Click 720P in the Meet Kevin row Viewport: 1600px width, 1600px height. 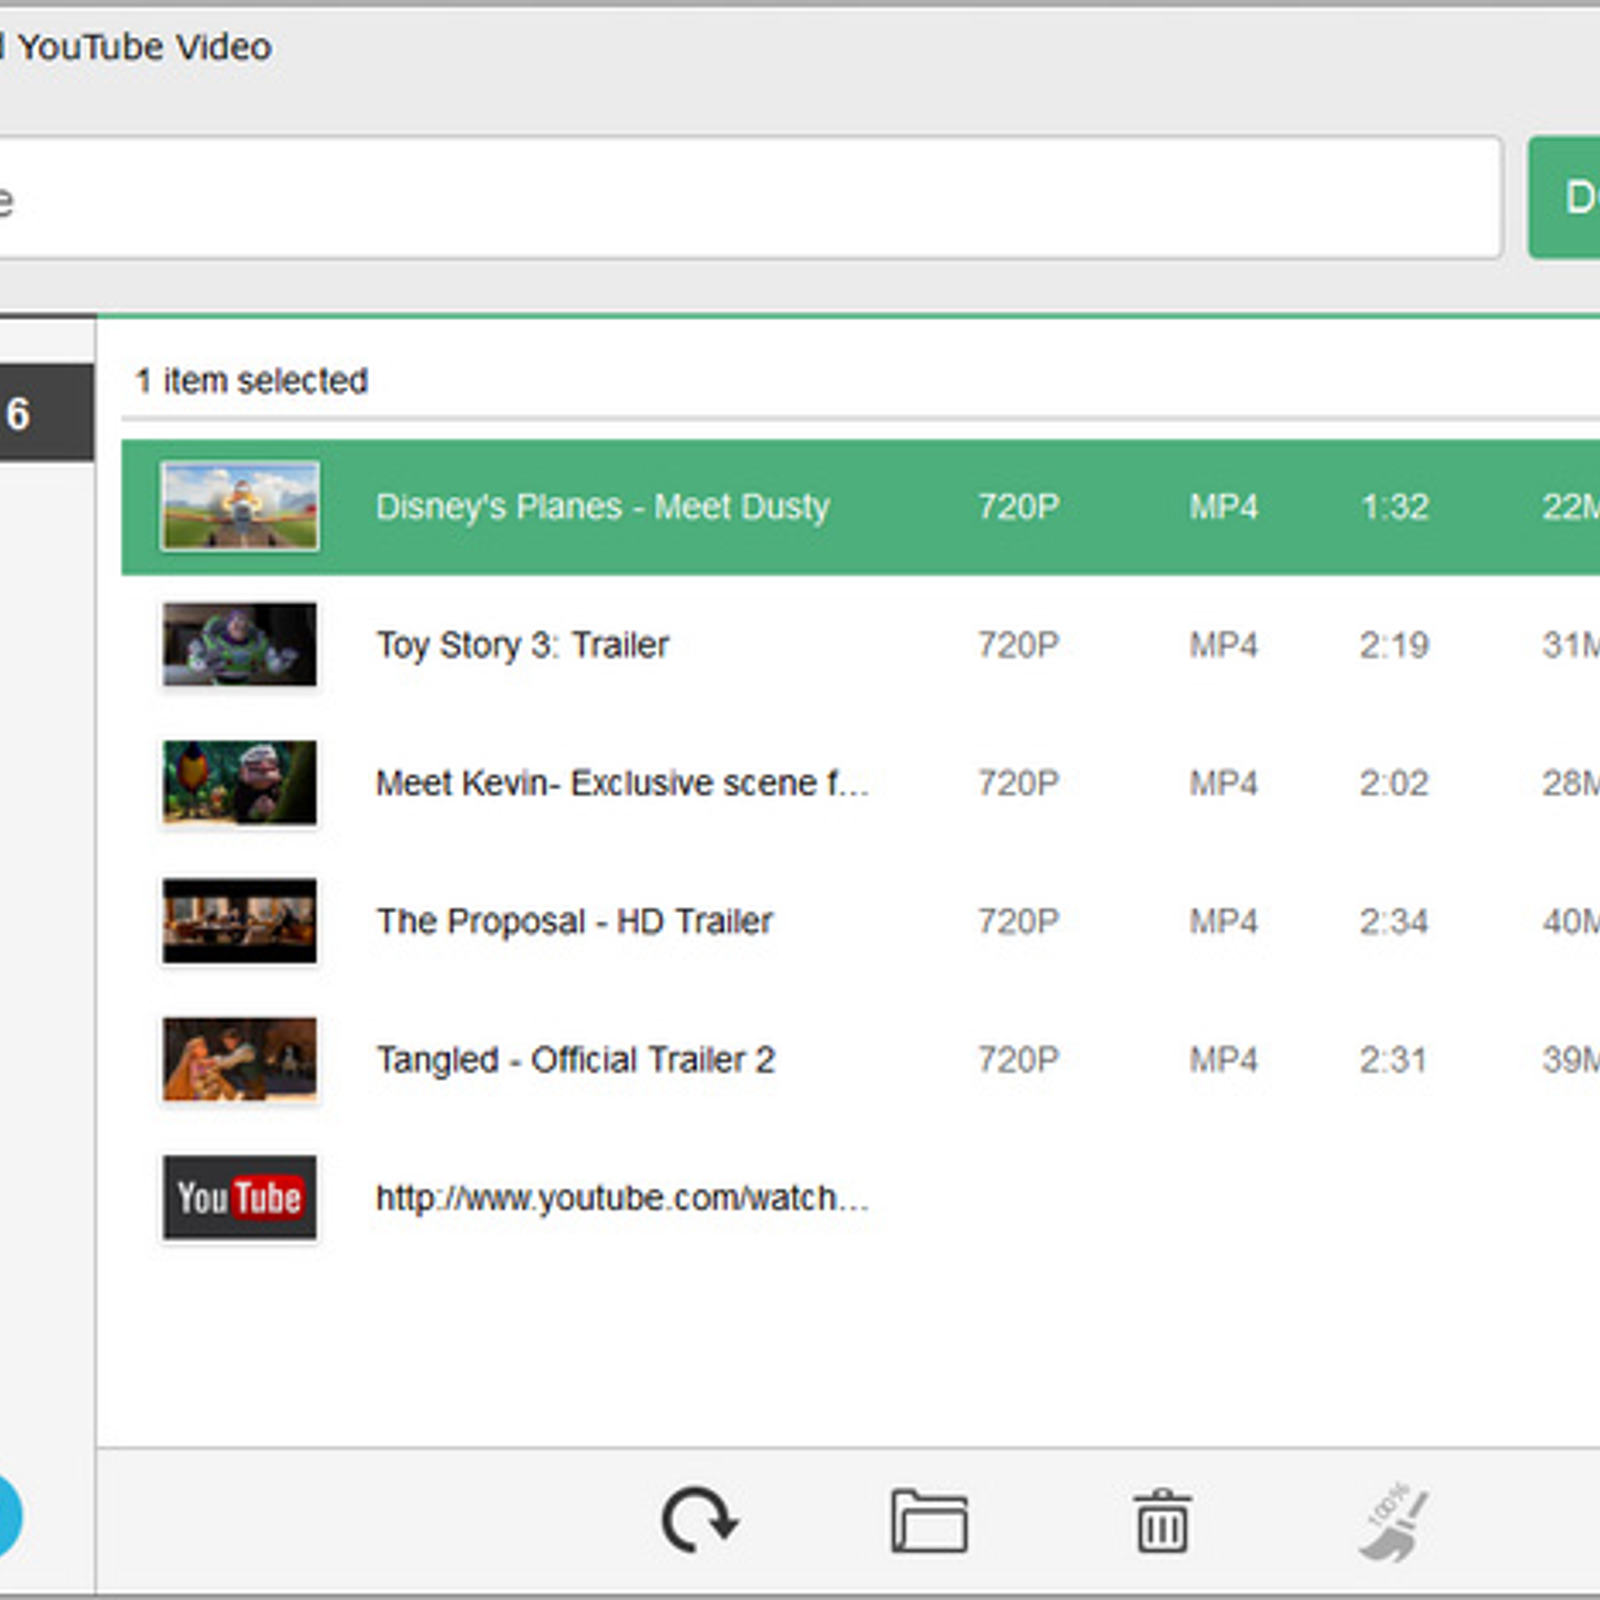[1018, 783]
